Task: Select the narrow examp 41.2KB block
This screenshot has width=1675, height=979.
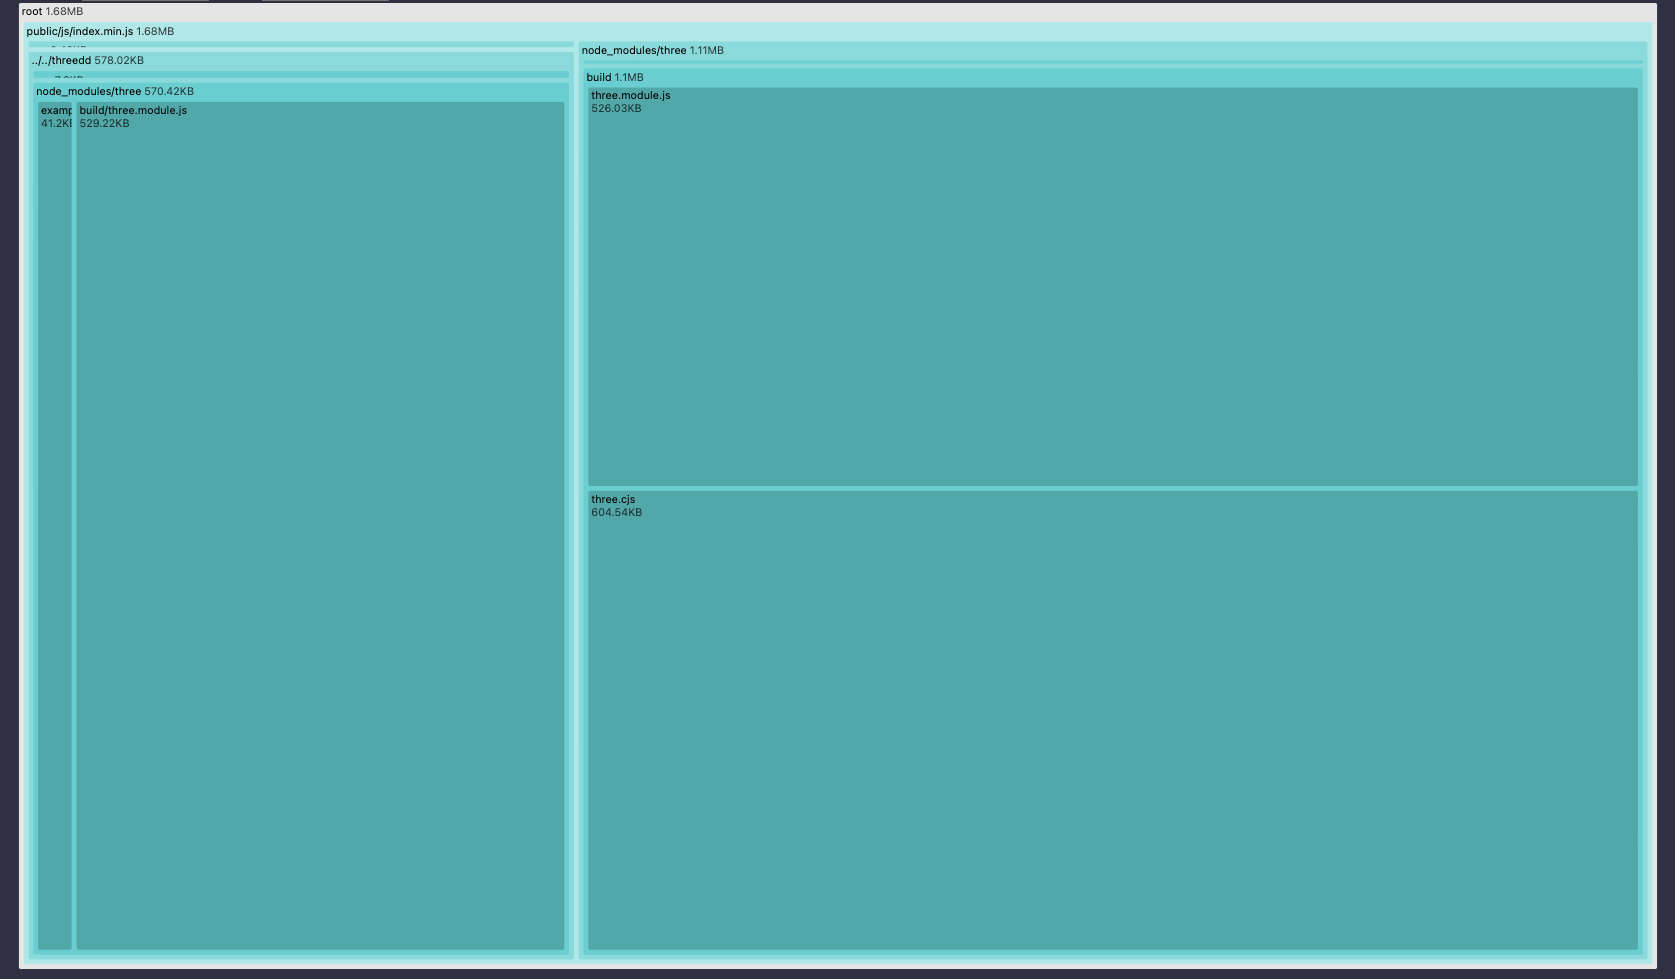Action: pyautogui.click(x=55, y=525)
